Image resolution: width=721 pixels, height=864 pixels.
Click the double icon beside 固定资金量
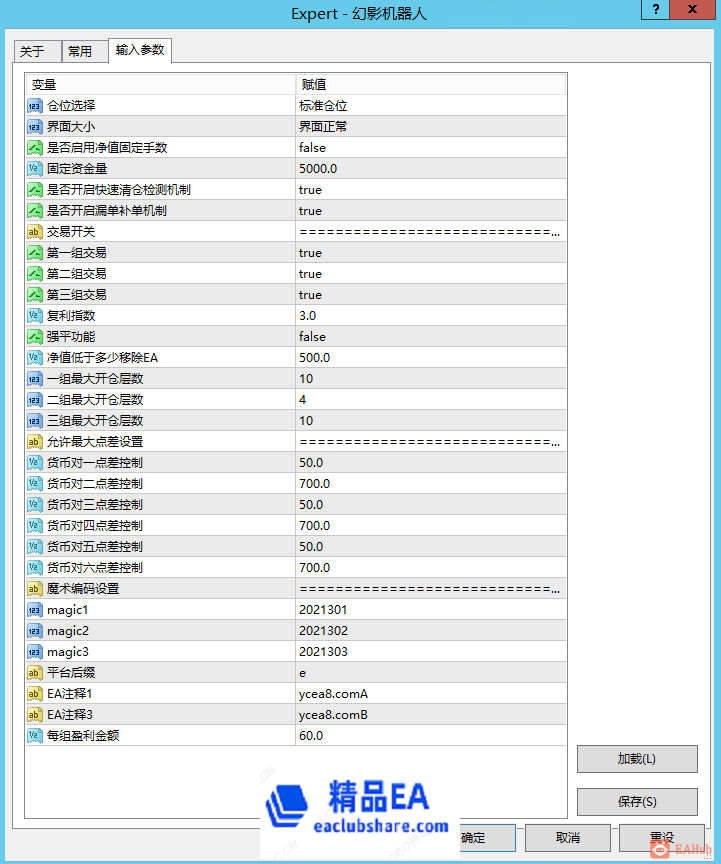click(x=34, y=169)
